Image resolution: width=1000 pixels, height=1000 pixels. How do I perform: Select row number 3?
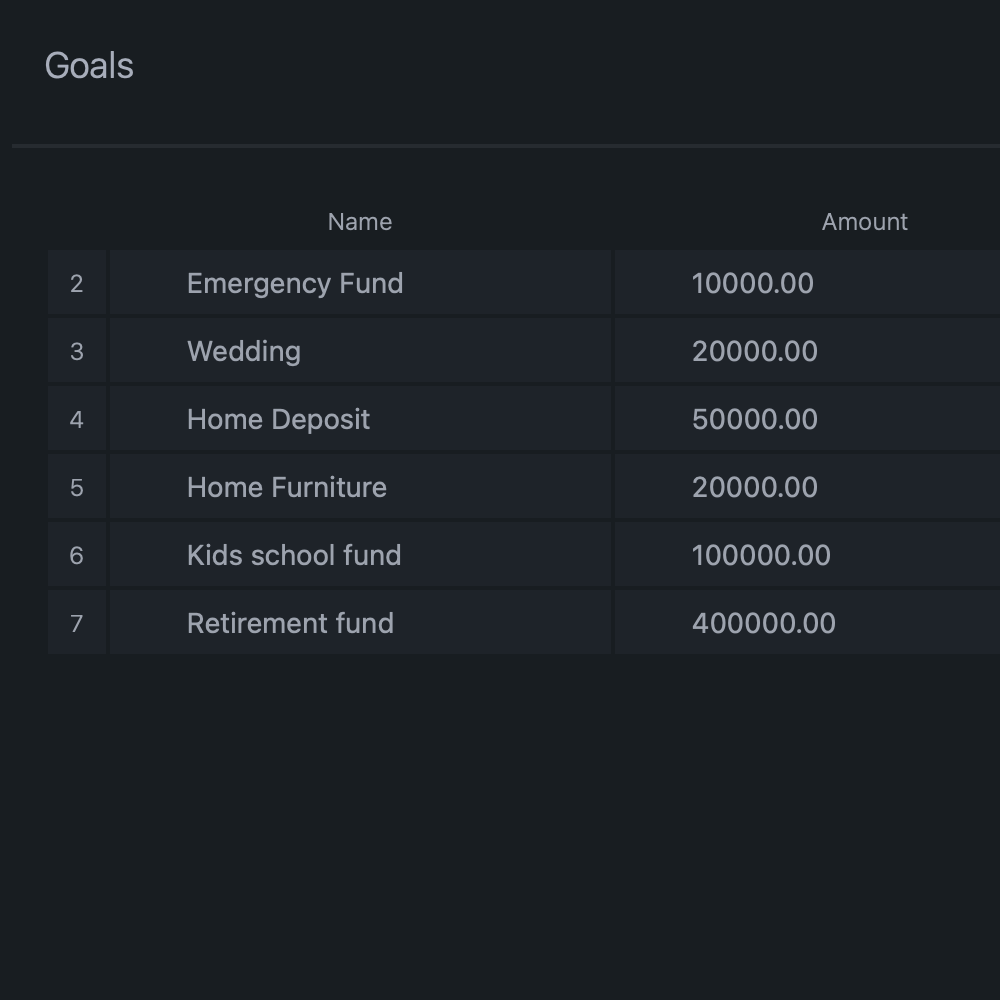coord(77,351)
